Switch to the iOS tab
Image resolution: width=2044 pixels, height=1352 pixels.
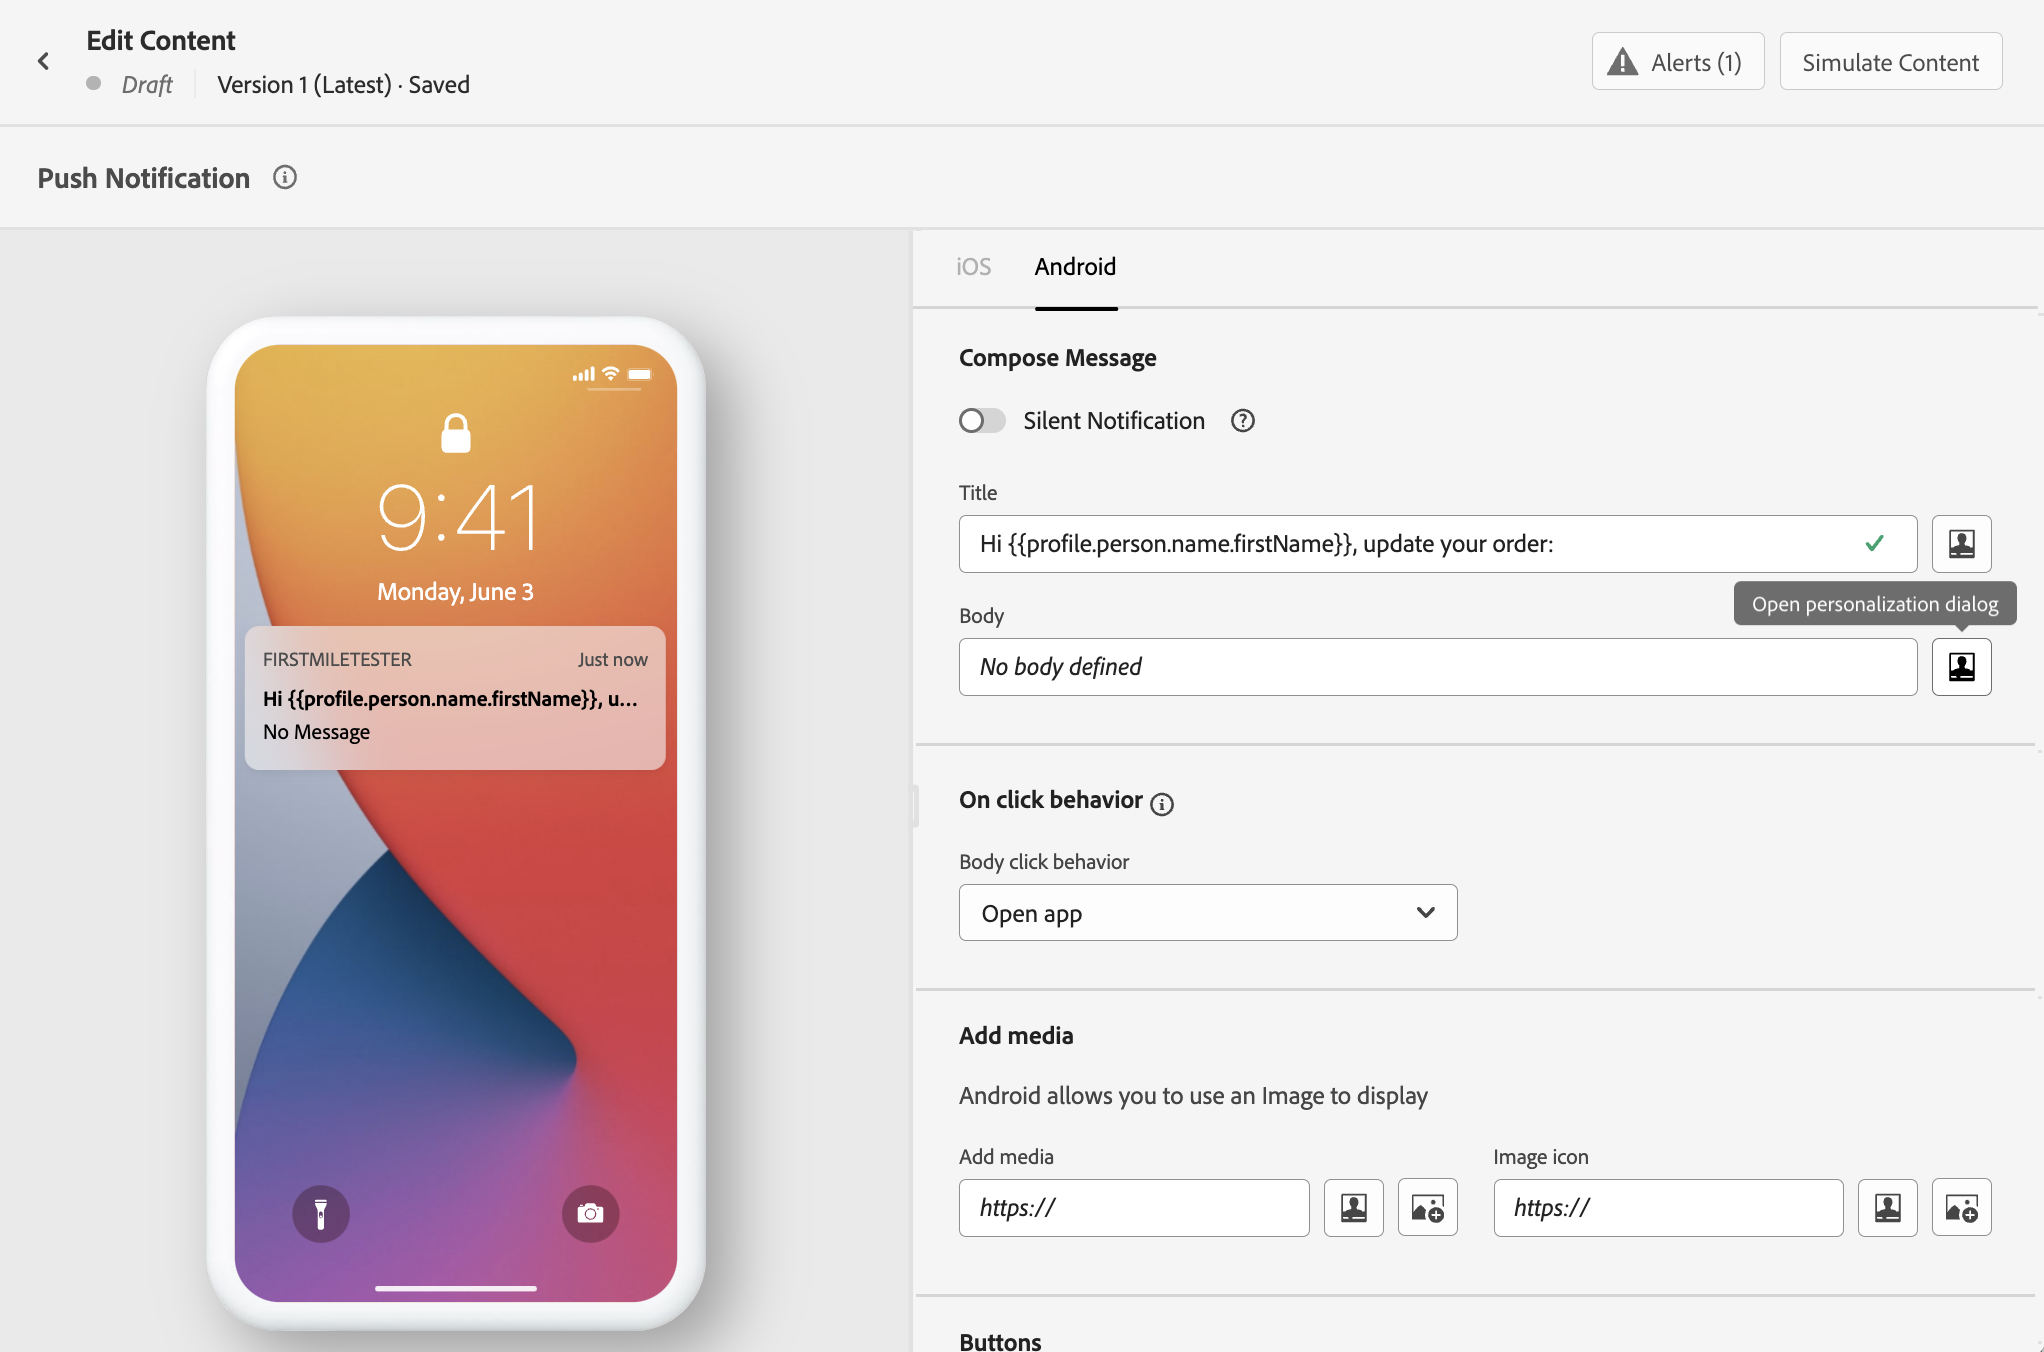973,267
